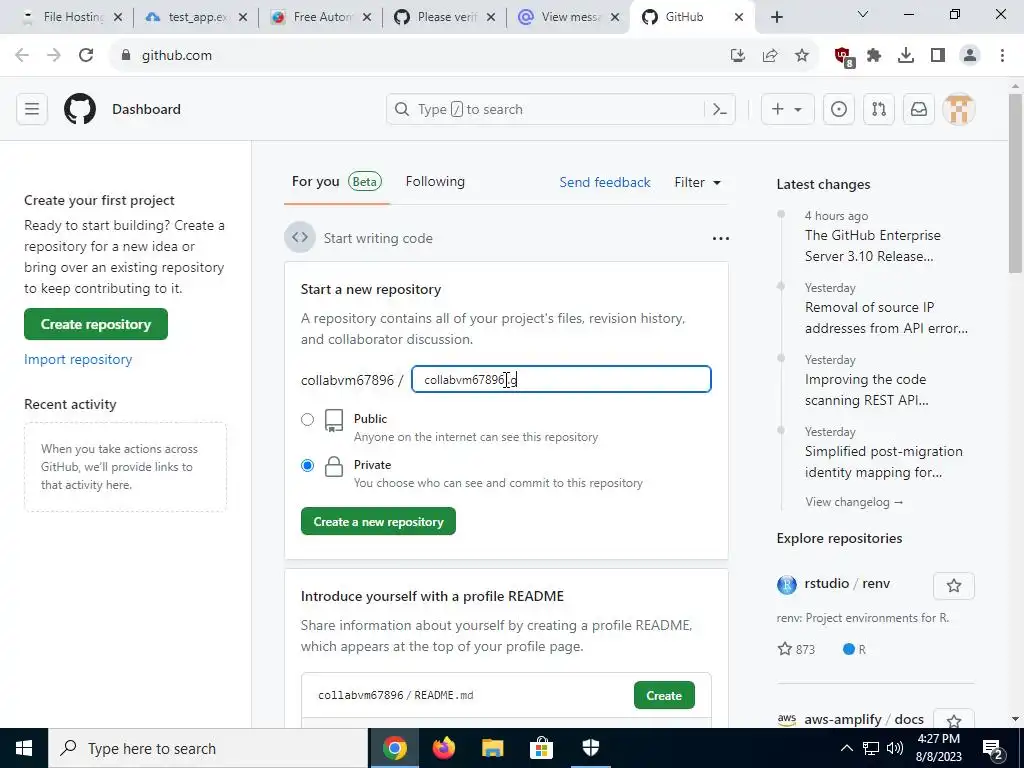Close the File Hosting browser tab
1024x768 pixels.
pos(118,17)
